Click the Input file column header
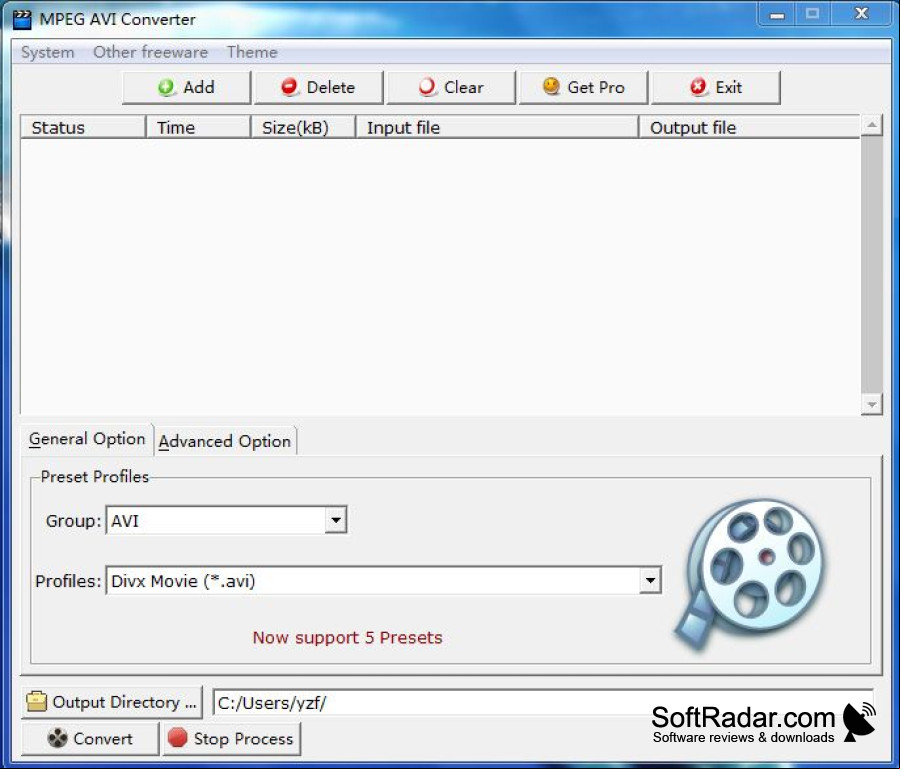Image resolution: width=900 pixels, height=769 pixels. (x=498, y=127)
